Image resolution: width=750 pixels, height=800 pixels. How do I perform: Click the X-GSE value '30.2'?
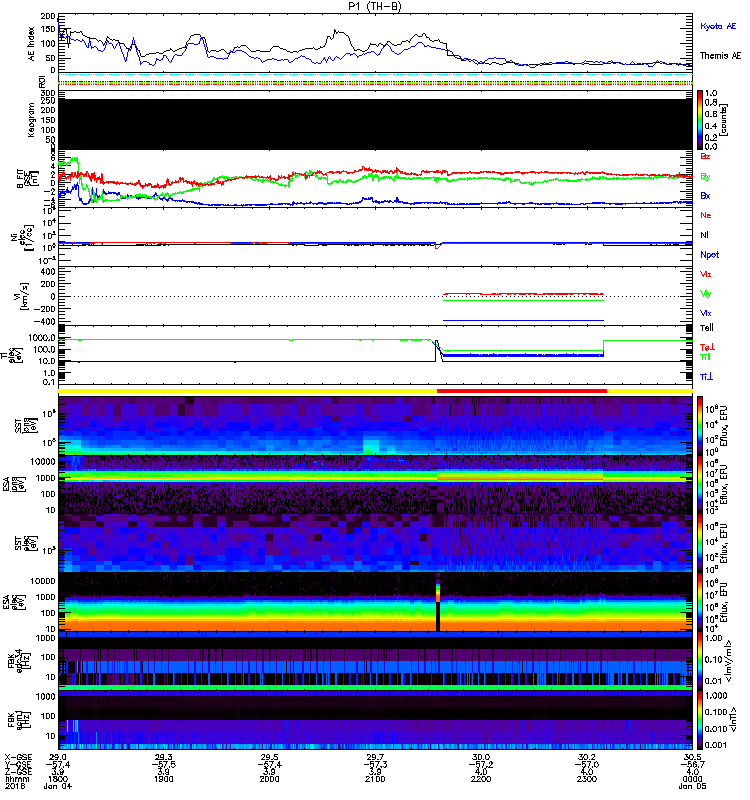[x=587, y=757]
